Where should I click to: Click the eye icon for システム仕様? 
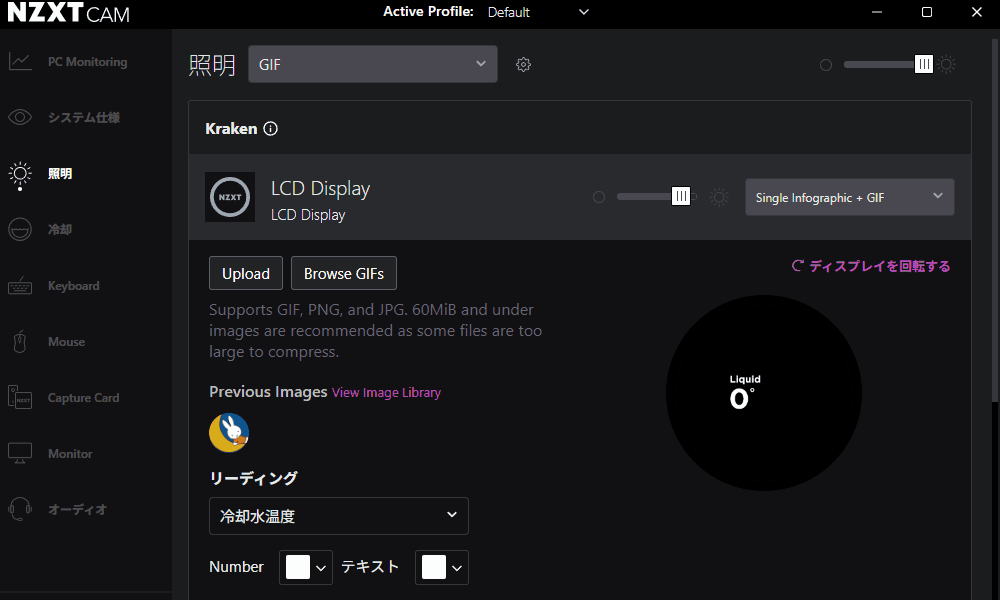[x=20, y=117]
